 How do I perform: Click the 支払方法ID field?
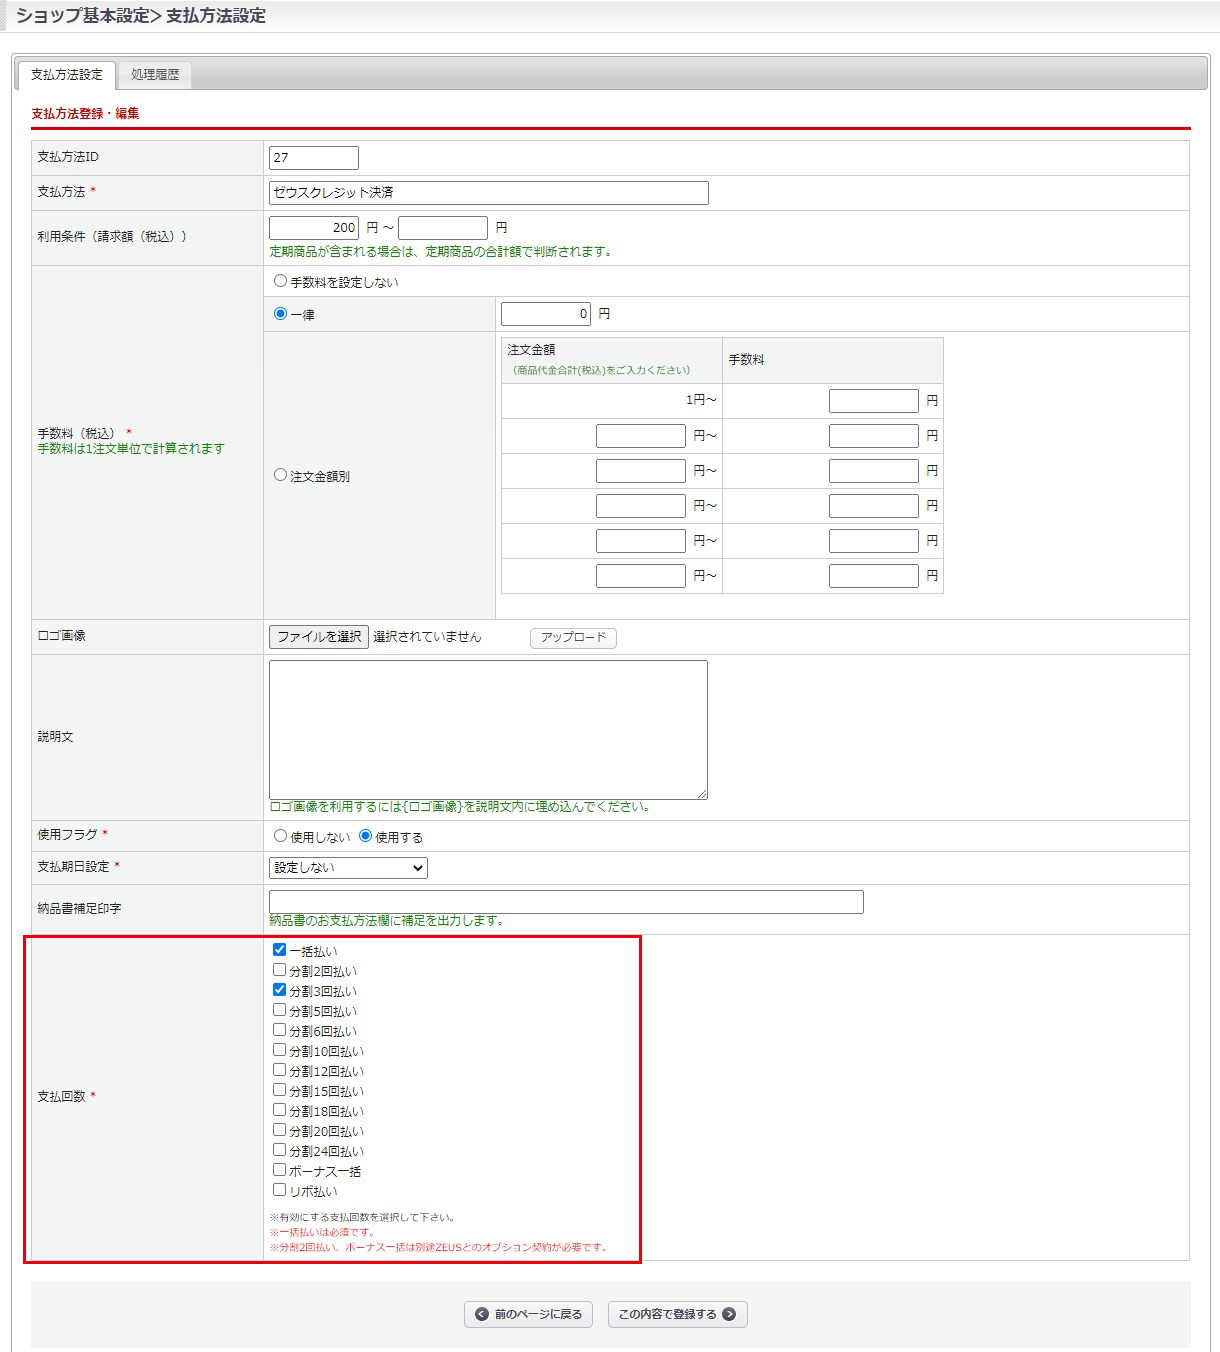[x=313, y=158]
